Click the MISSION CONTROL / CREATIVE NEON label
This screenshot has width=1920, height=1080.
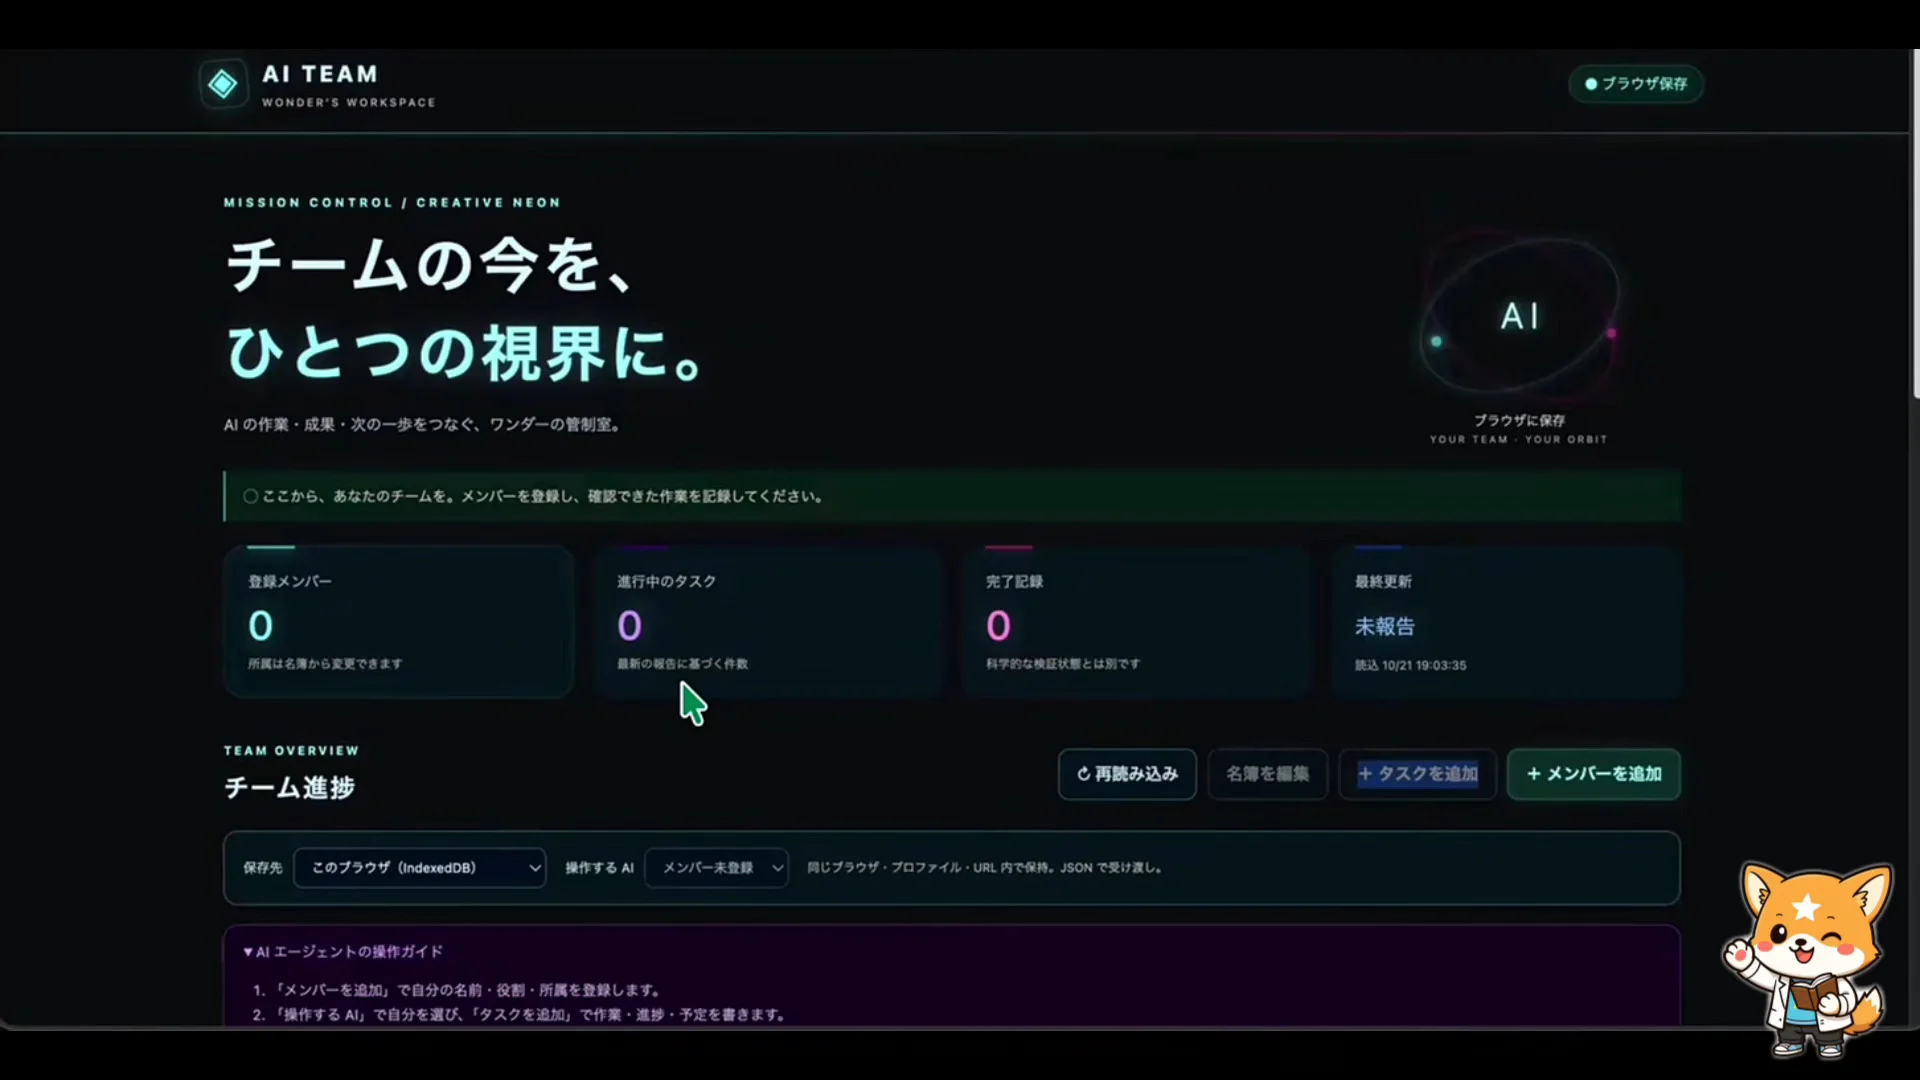pyautogui.click(x=392, y=202)
